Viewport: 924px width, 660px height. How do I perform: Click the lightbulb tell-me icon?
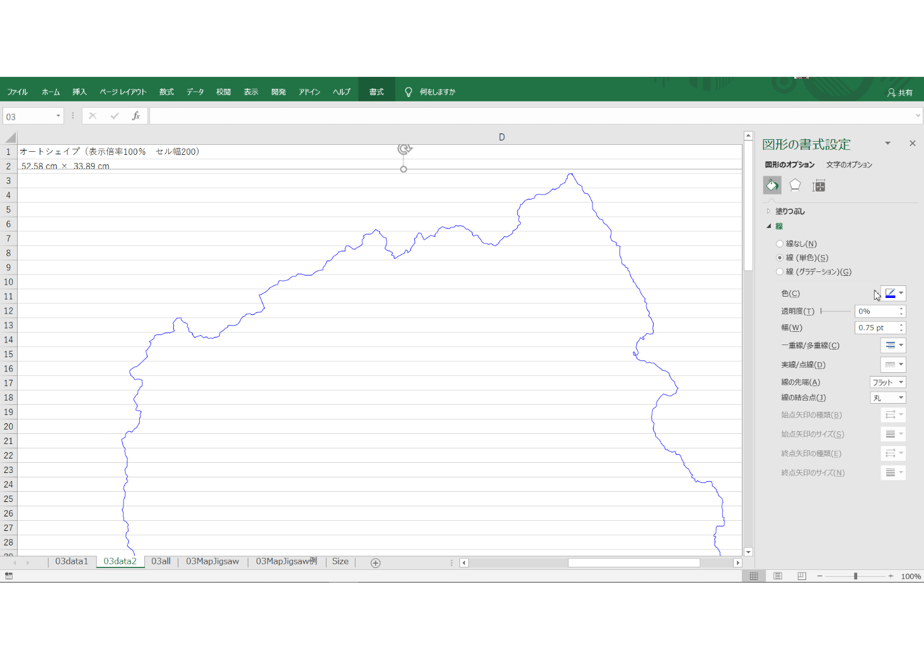(408, 92)
